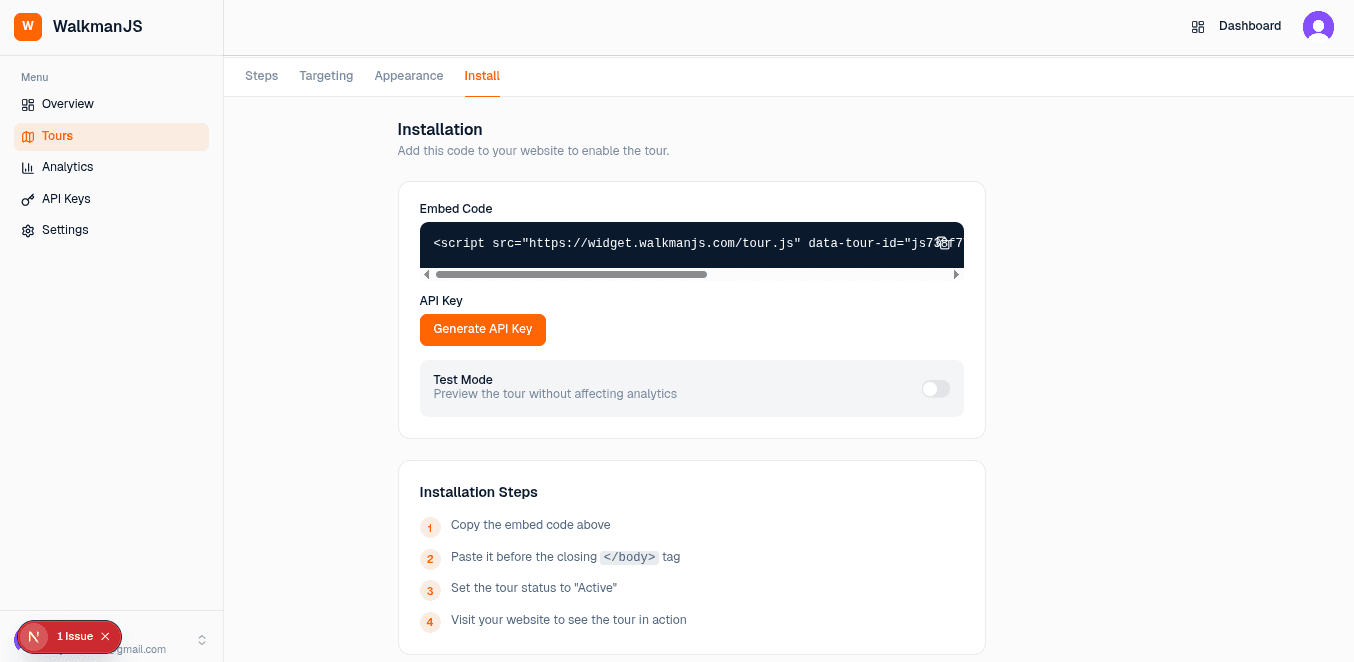Enable Test Mode

(x=935, y=388)
